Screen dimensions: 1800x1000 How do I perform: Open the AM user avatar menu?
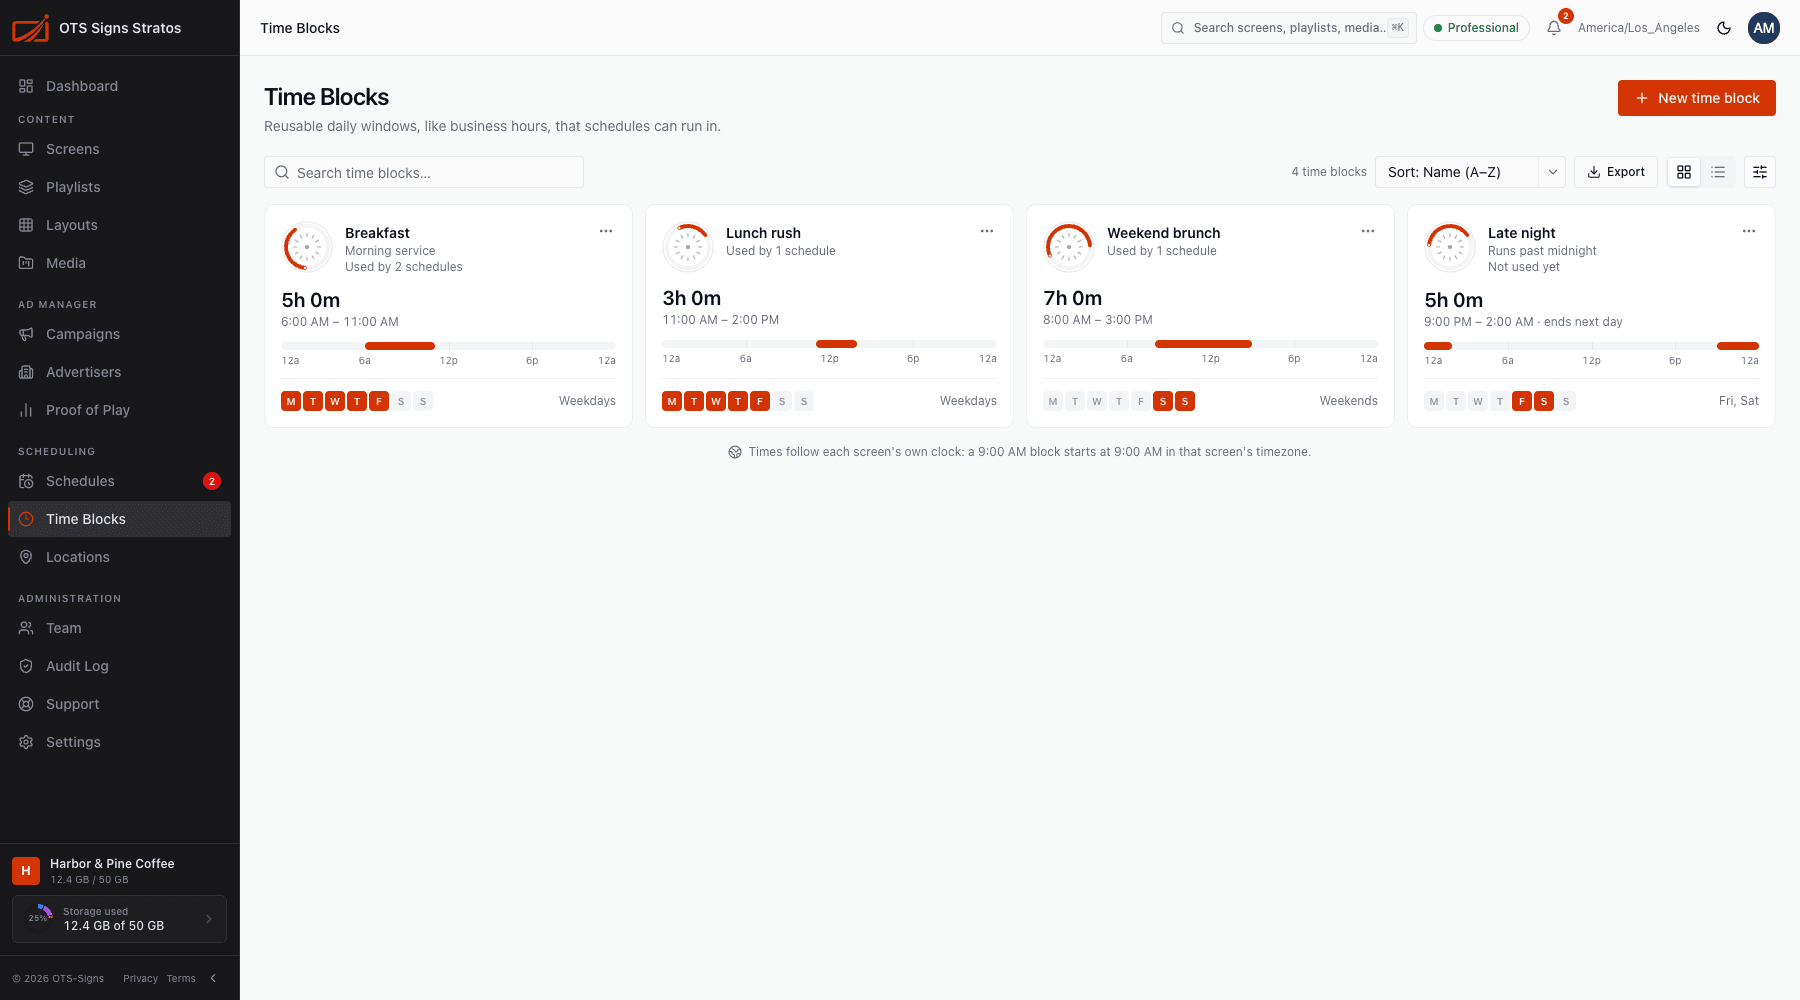coord(1764,28)
